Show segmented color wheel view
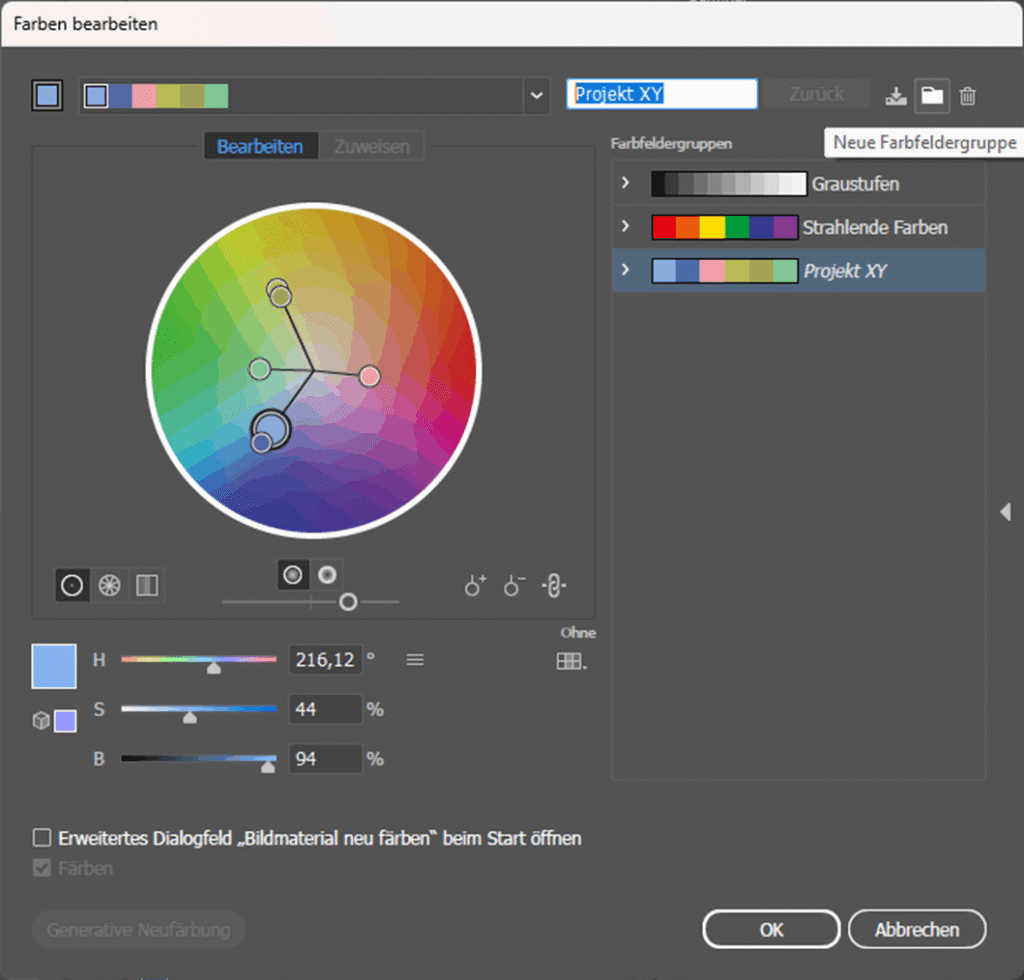 pos(110,586)
